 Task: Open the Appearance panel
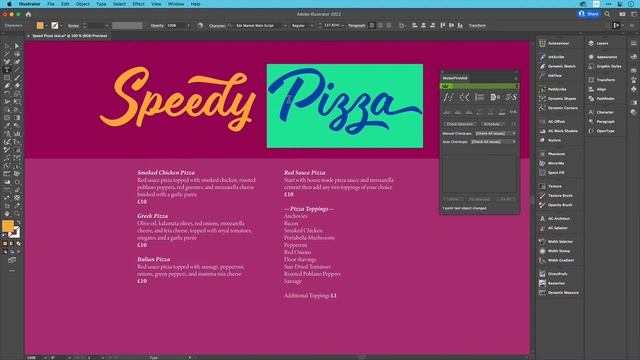pyautogui.click(x=603, y=57)
